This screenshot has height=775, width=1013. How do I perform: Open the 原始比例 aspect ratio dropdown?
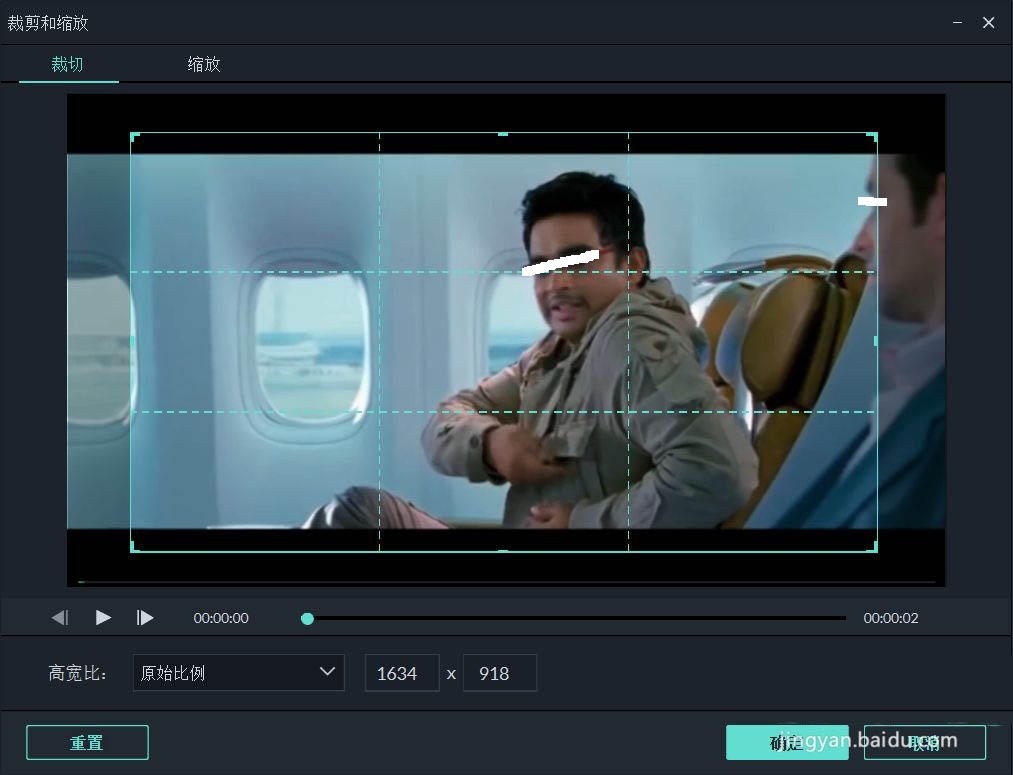[x=238, y=673]
